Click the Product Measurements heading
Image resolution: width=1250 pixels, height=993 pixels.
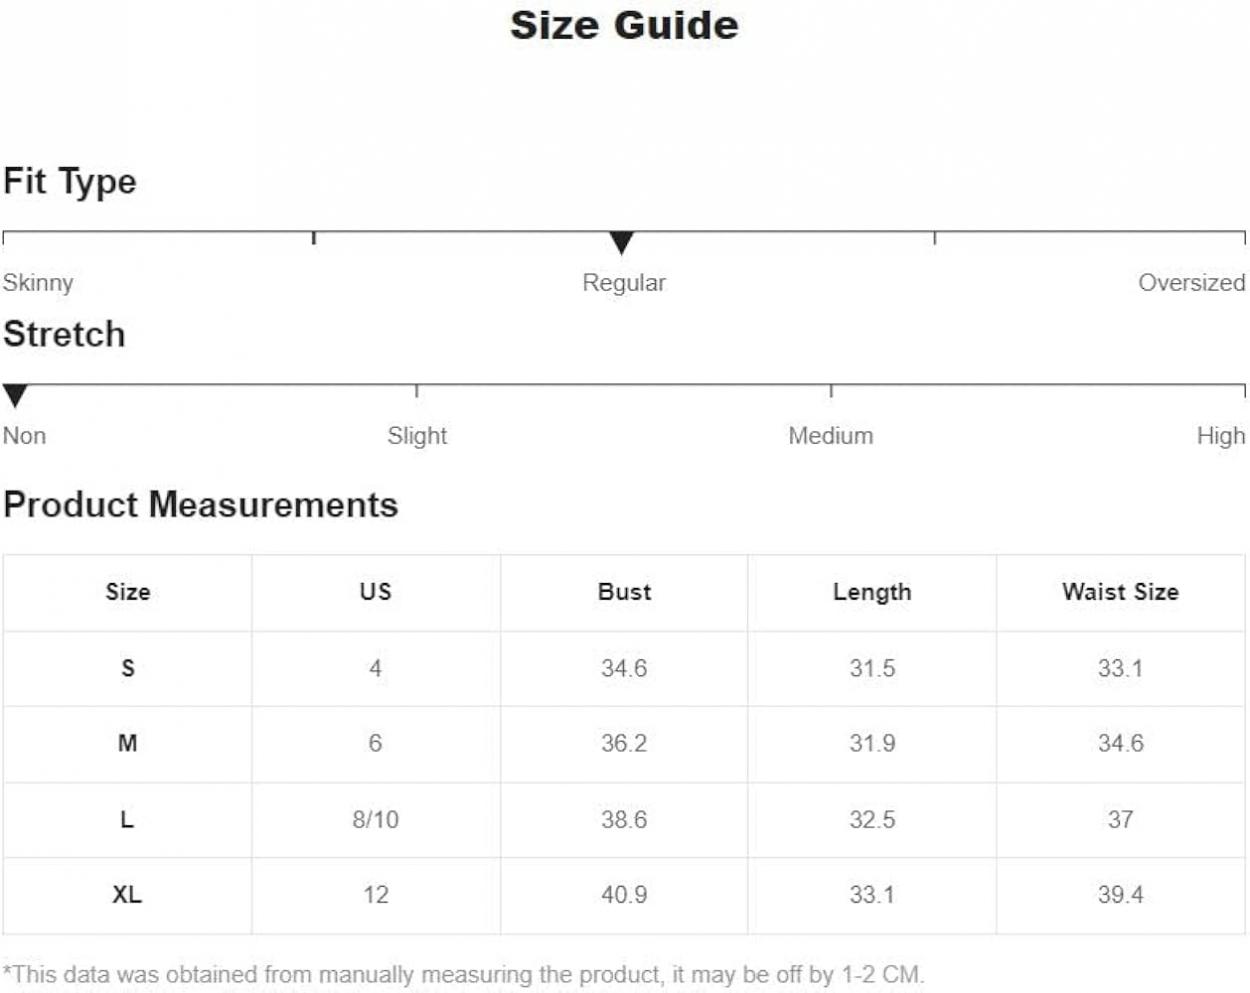tap(200, 505)
